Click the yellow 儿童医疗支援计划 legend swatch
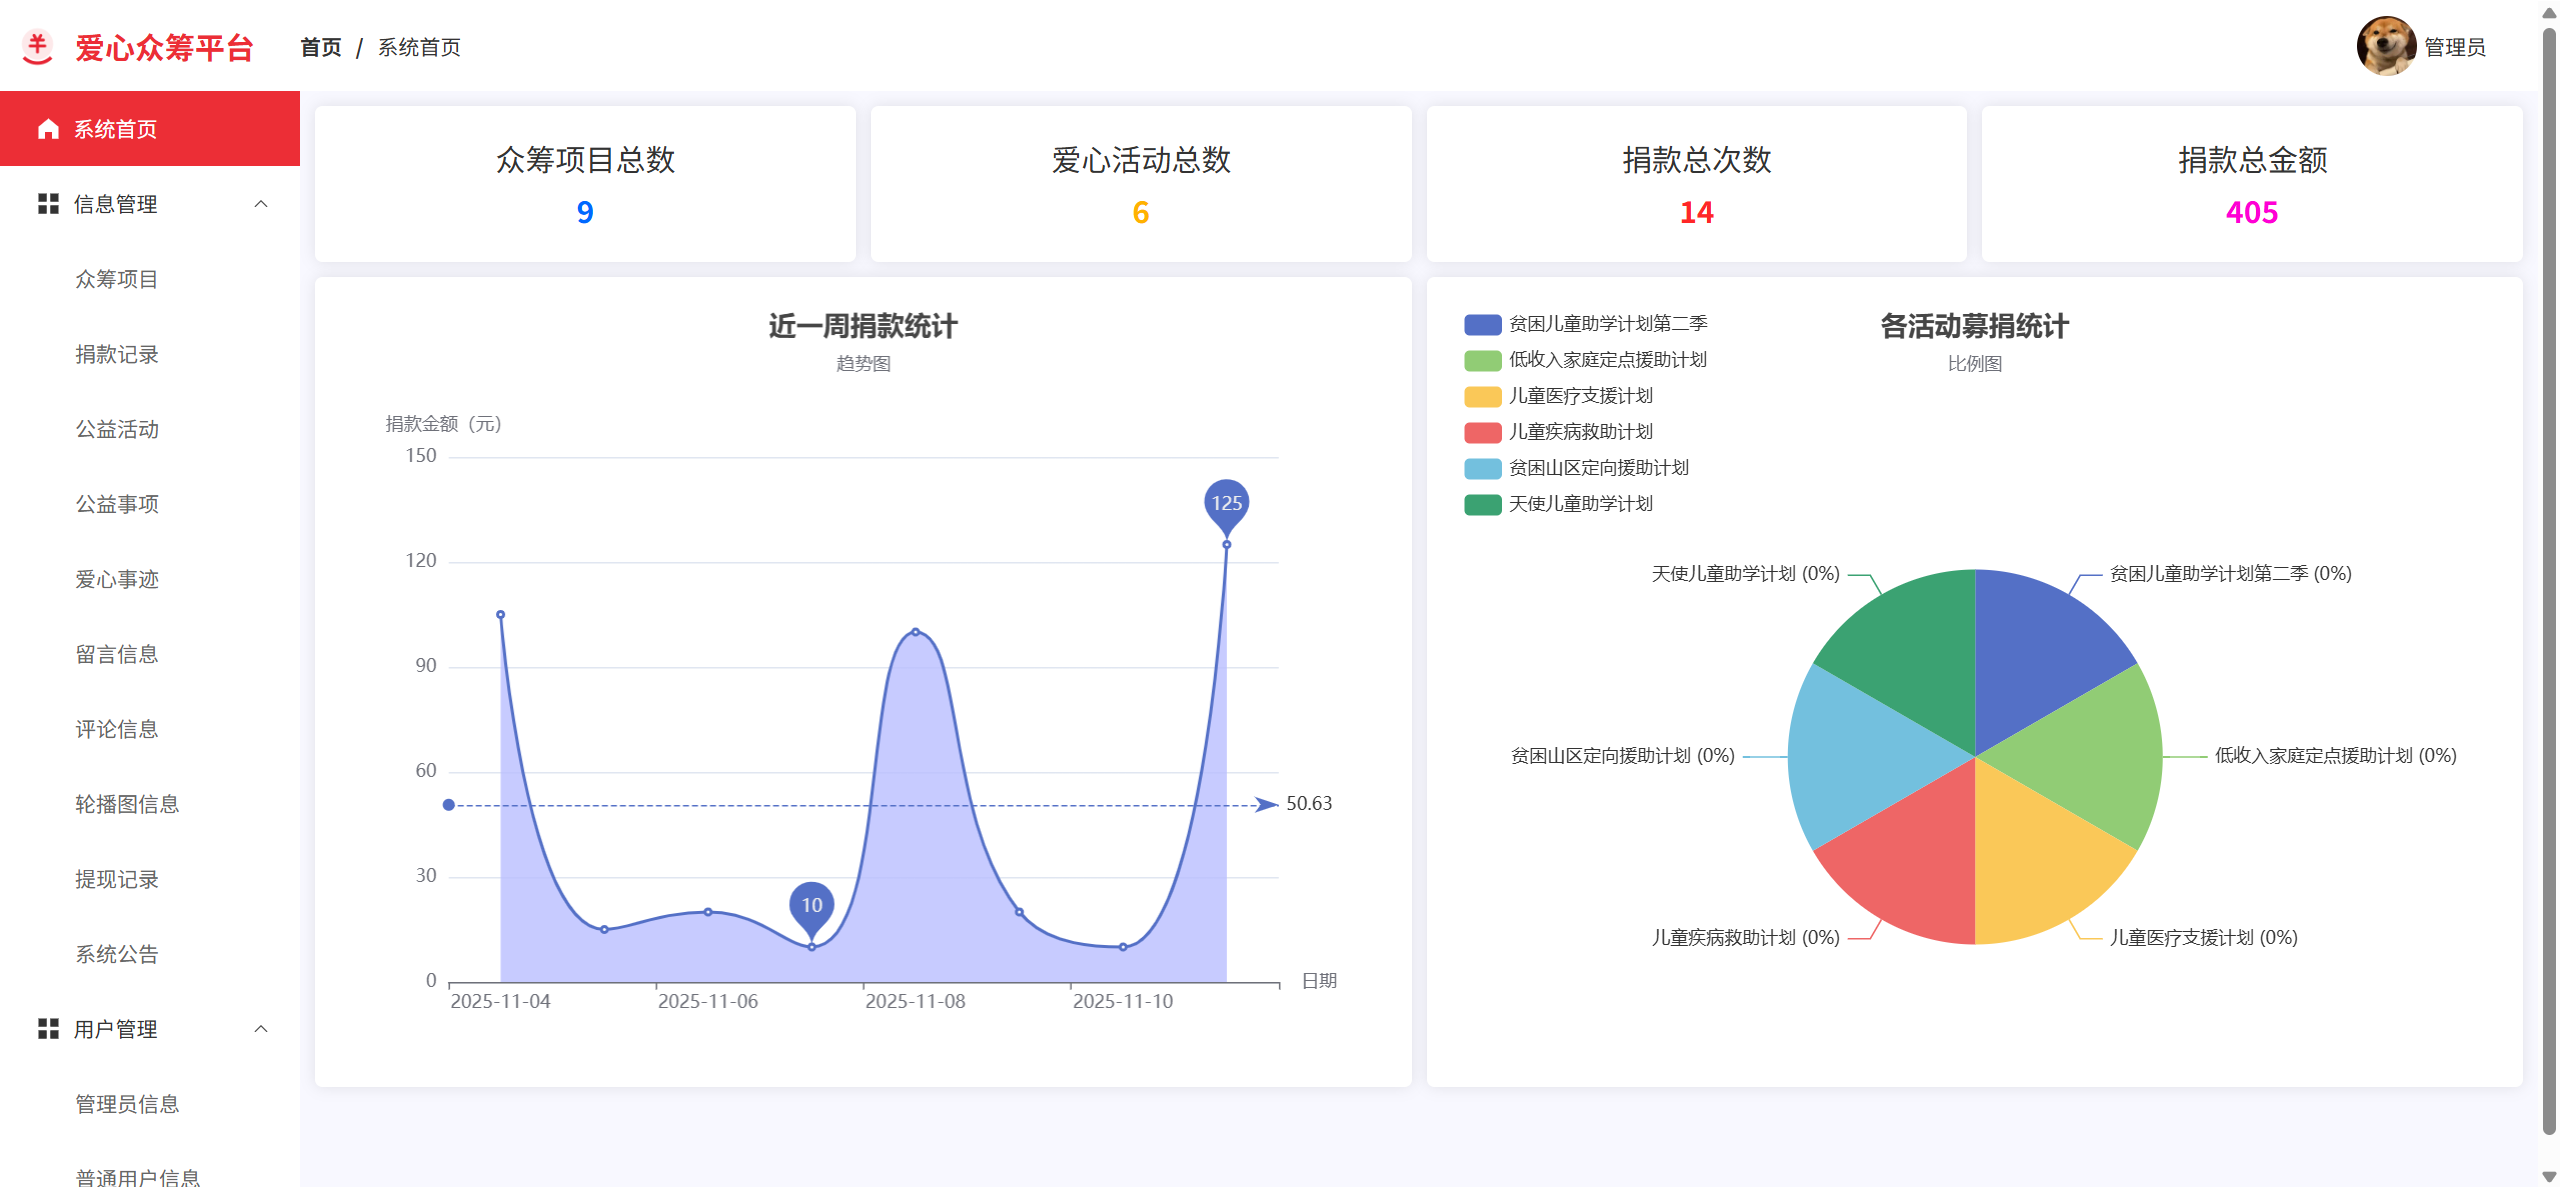Image resolution: width=2560 pixels, height=1187 pixels. click(1482, 396)
